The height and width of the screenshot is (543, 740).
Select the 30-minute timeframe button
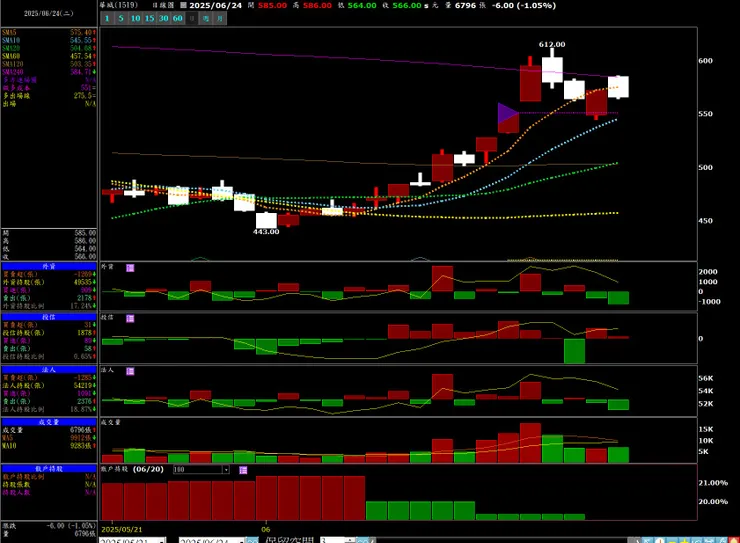click(164, 18)
